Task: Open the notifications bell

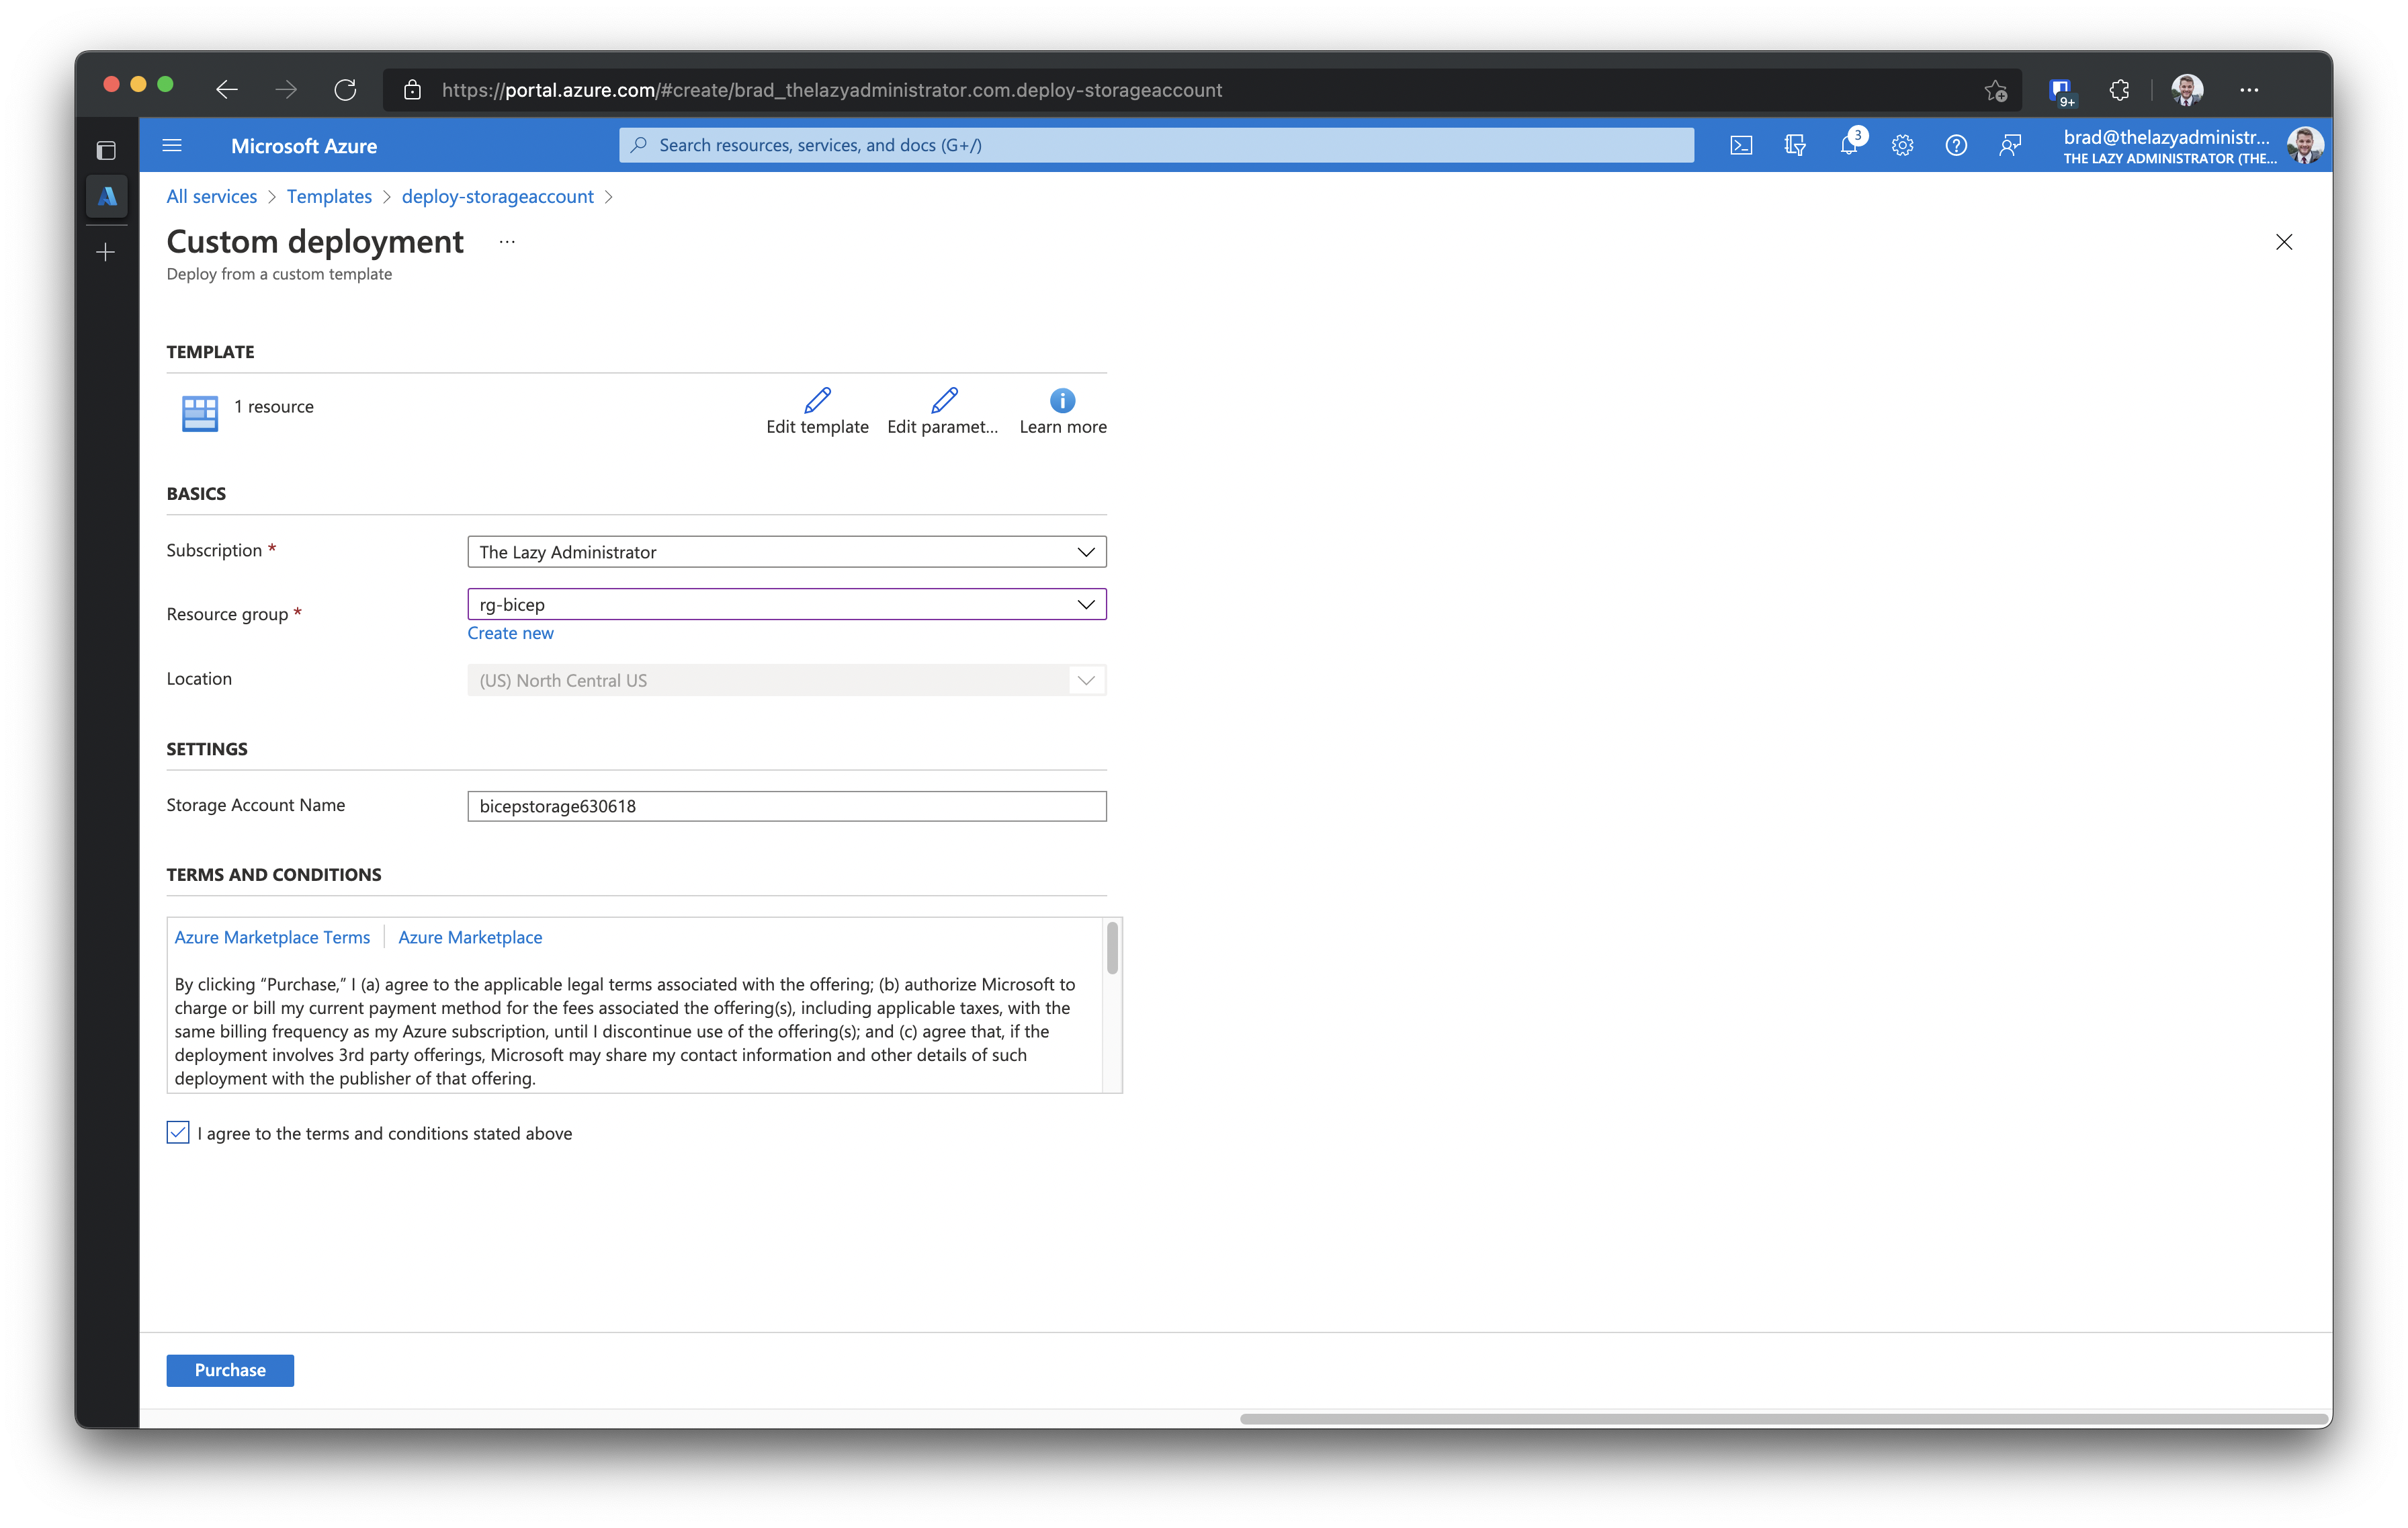Action: click(x=1849, y=146)
